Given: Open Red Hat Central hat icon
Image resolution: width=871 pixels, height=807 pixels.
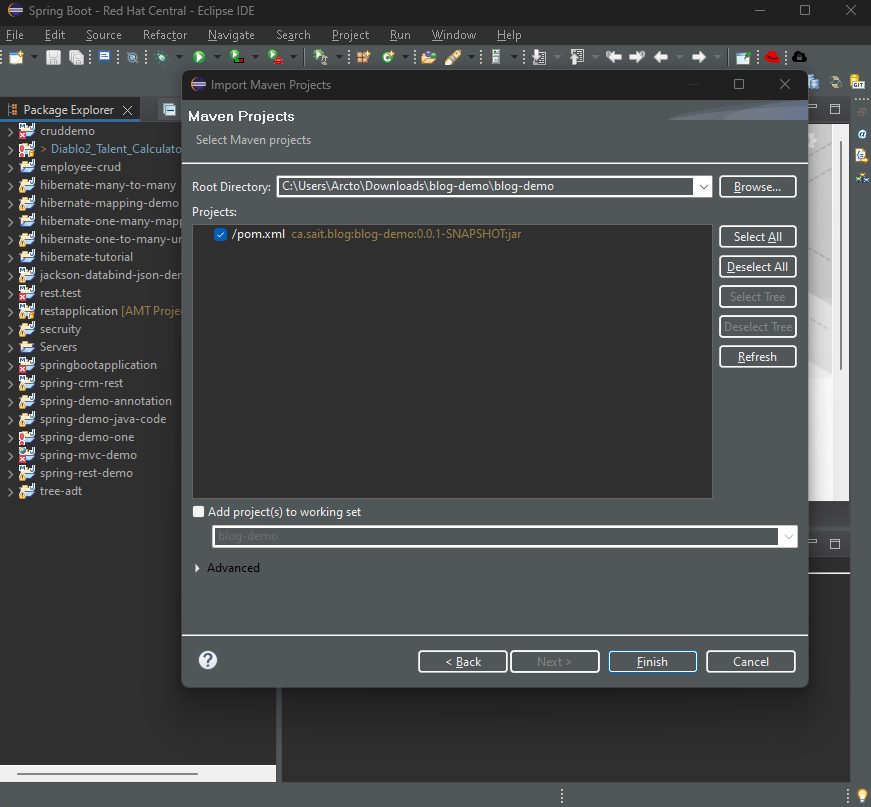Looking at the screenshot, I should point(772,57).
